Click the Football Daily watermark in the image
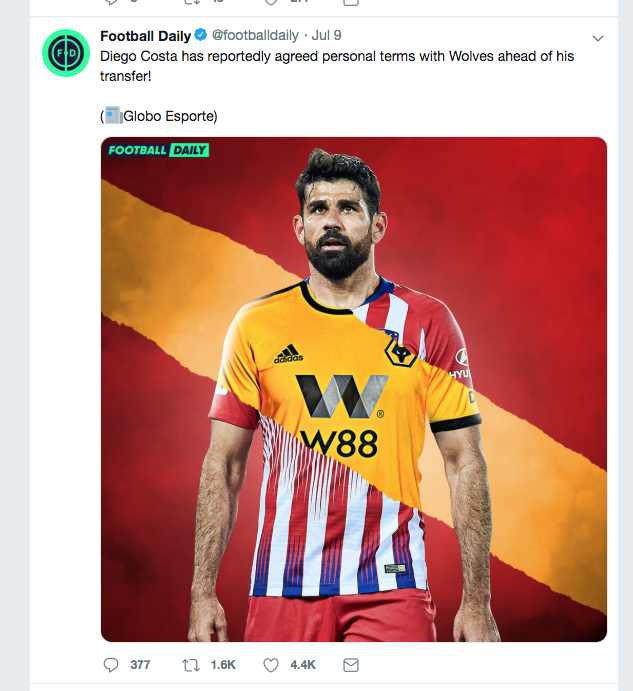 tap(158, 151)
